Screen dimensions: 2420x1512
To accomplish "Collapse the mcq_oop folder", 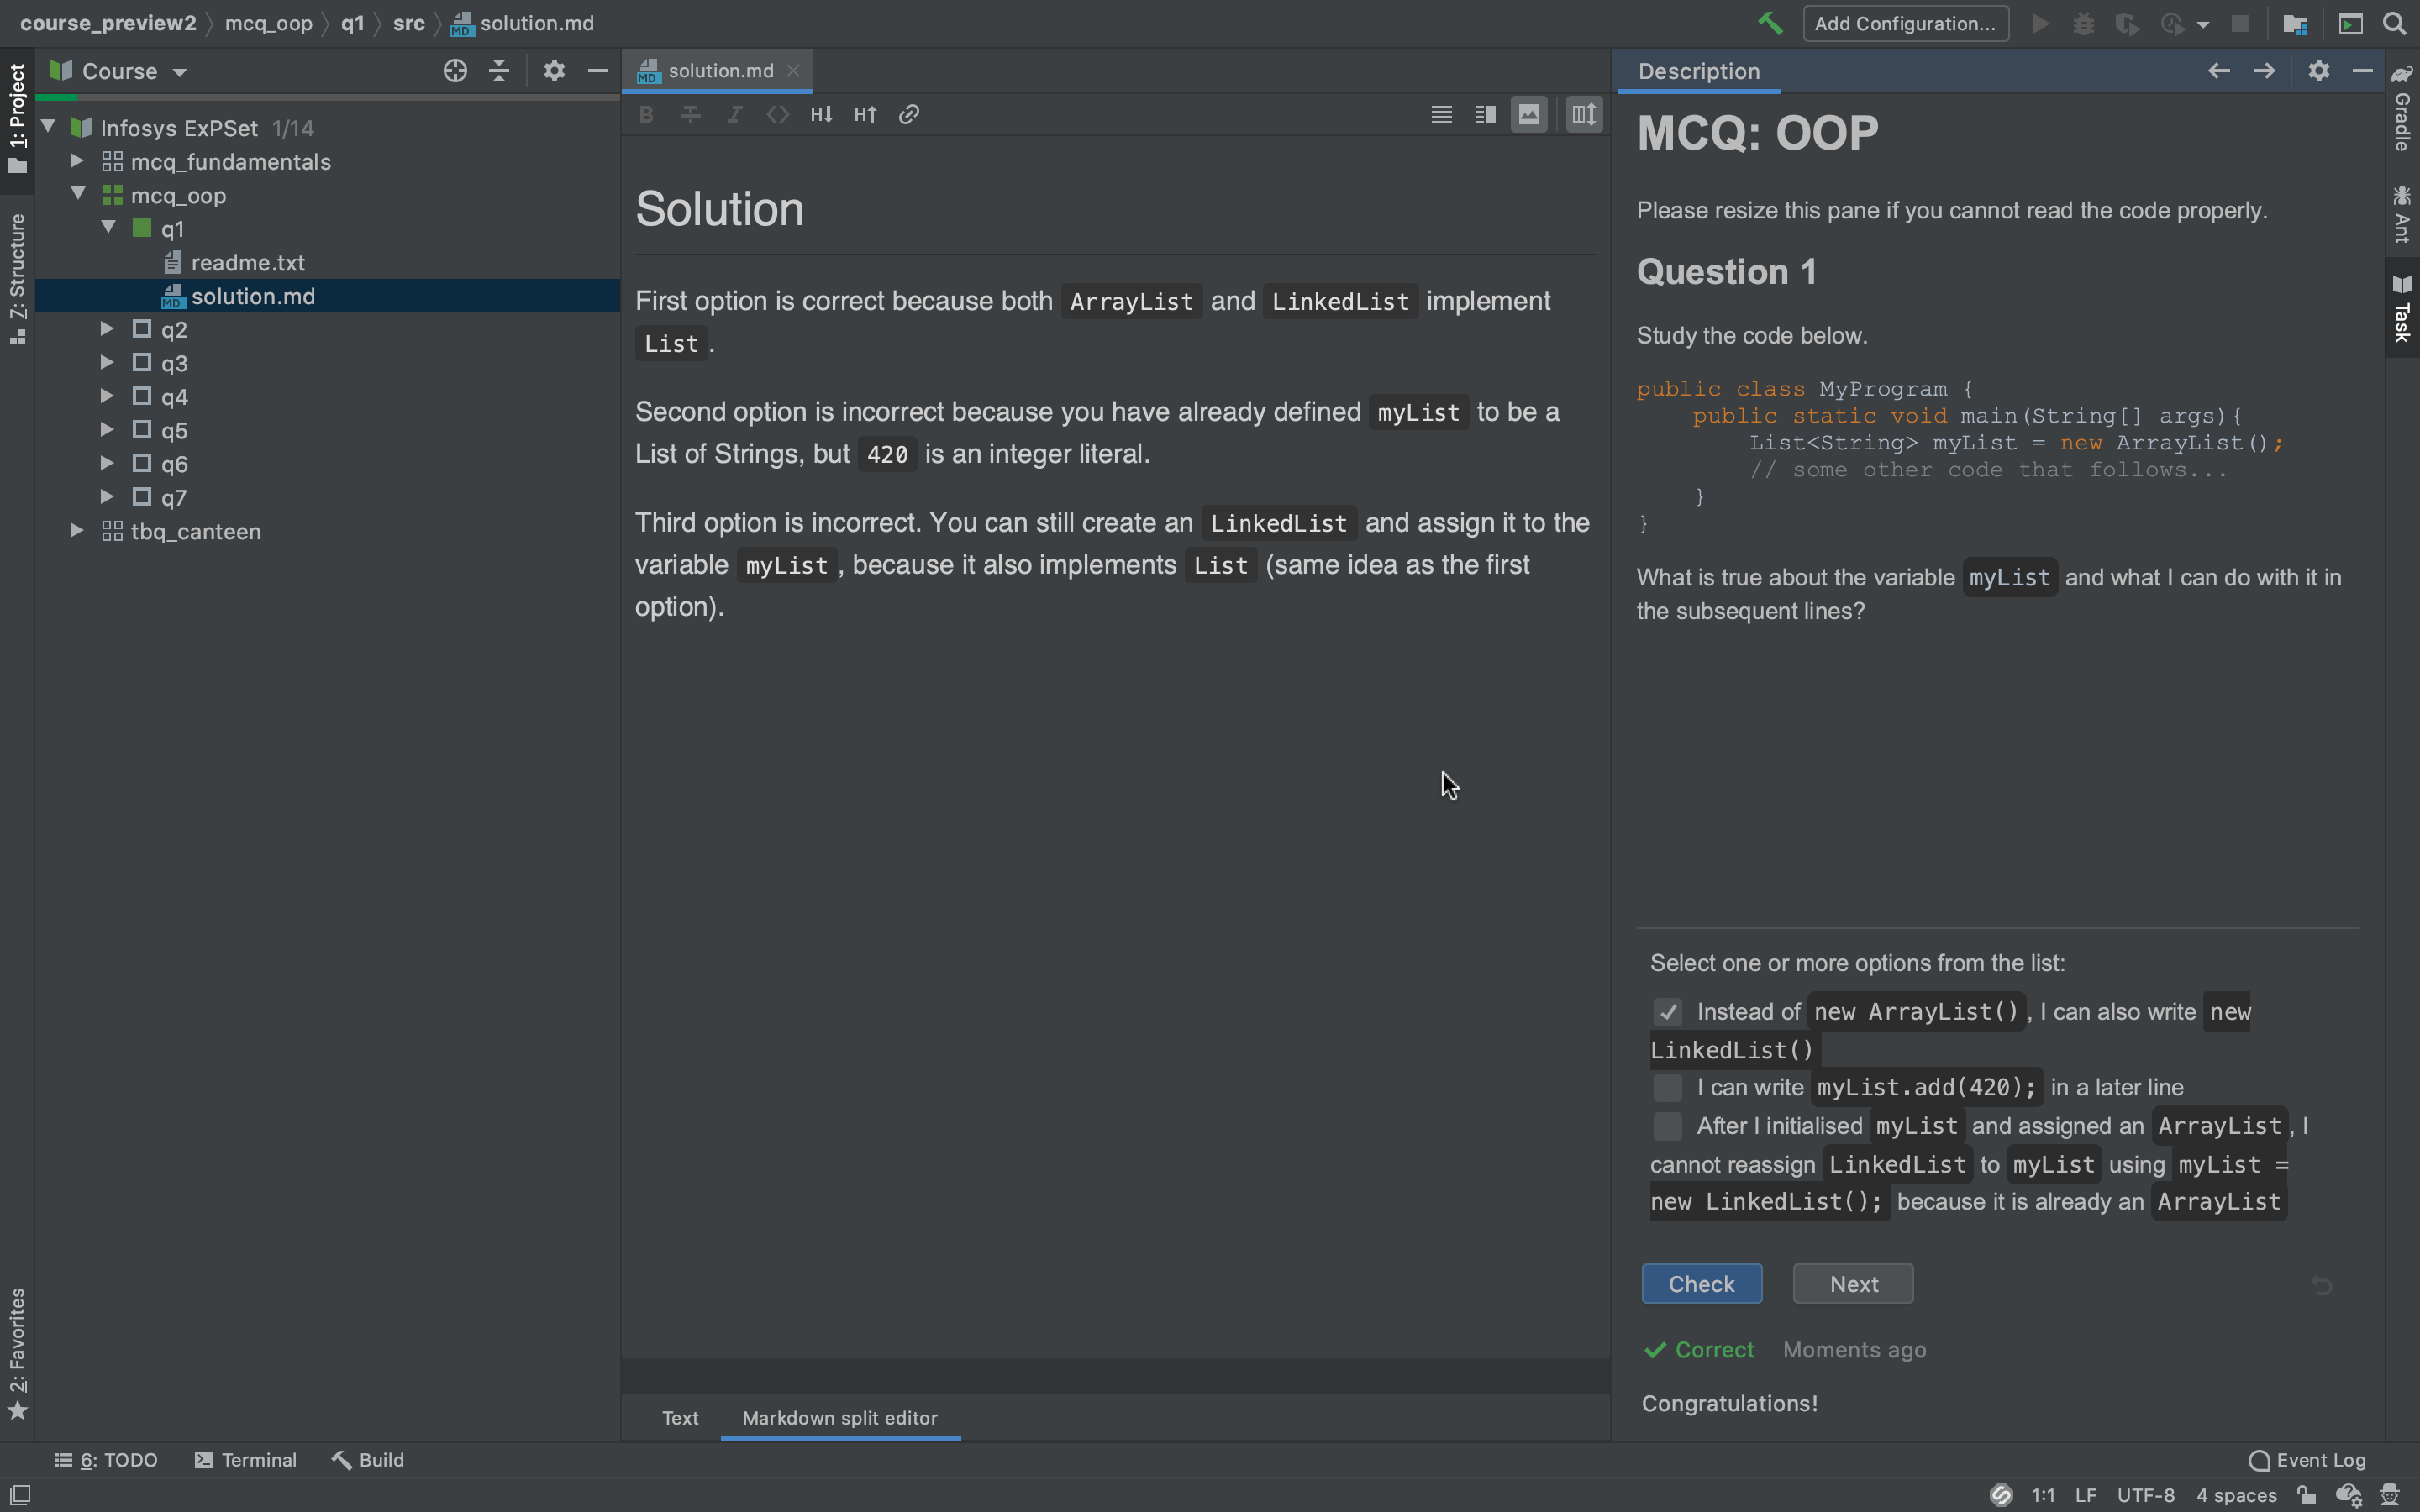I will (78, 194).
